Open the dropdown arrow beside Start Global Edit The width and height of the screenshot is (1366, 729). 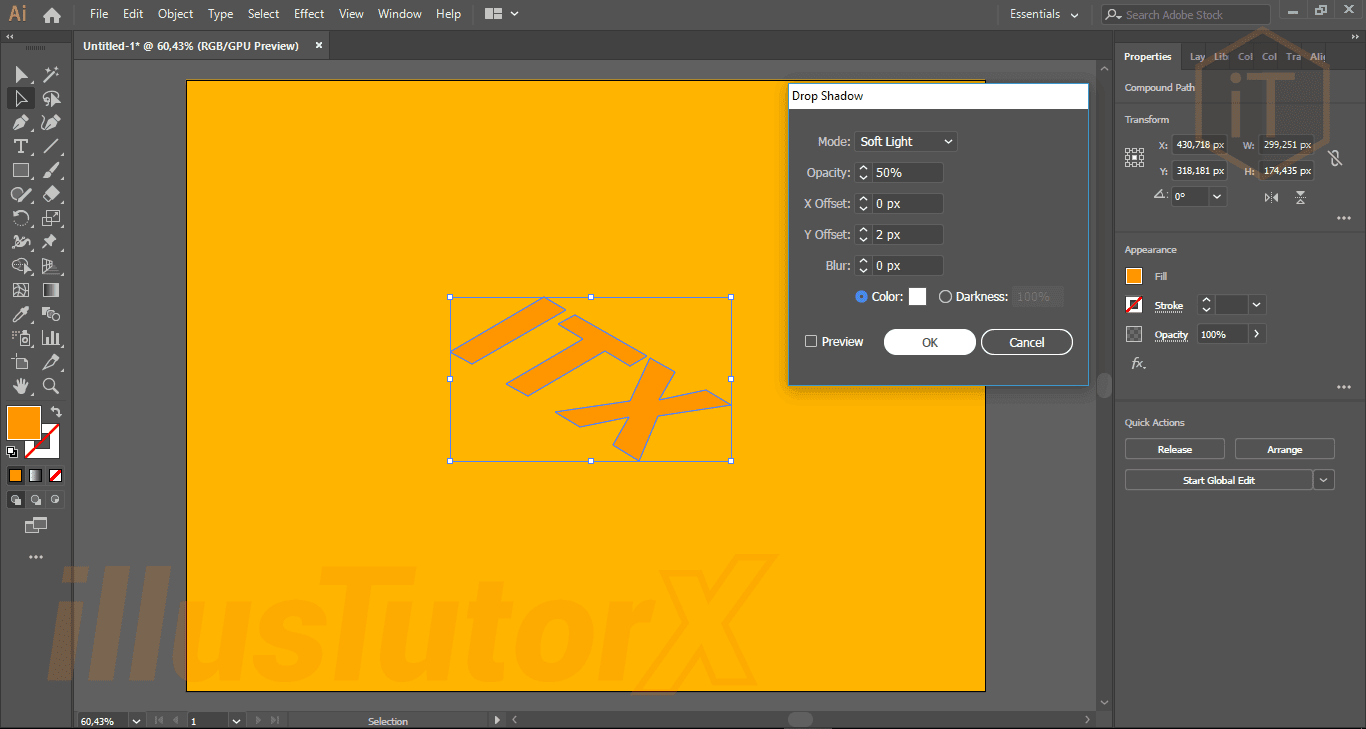[x=1324, y=480]
